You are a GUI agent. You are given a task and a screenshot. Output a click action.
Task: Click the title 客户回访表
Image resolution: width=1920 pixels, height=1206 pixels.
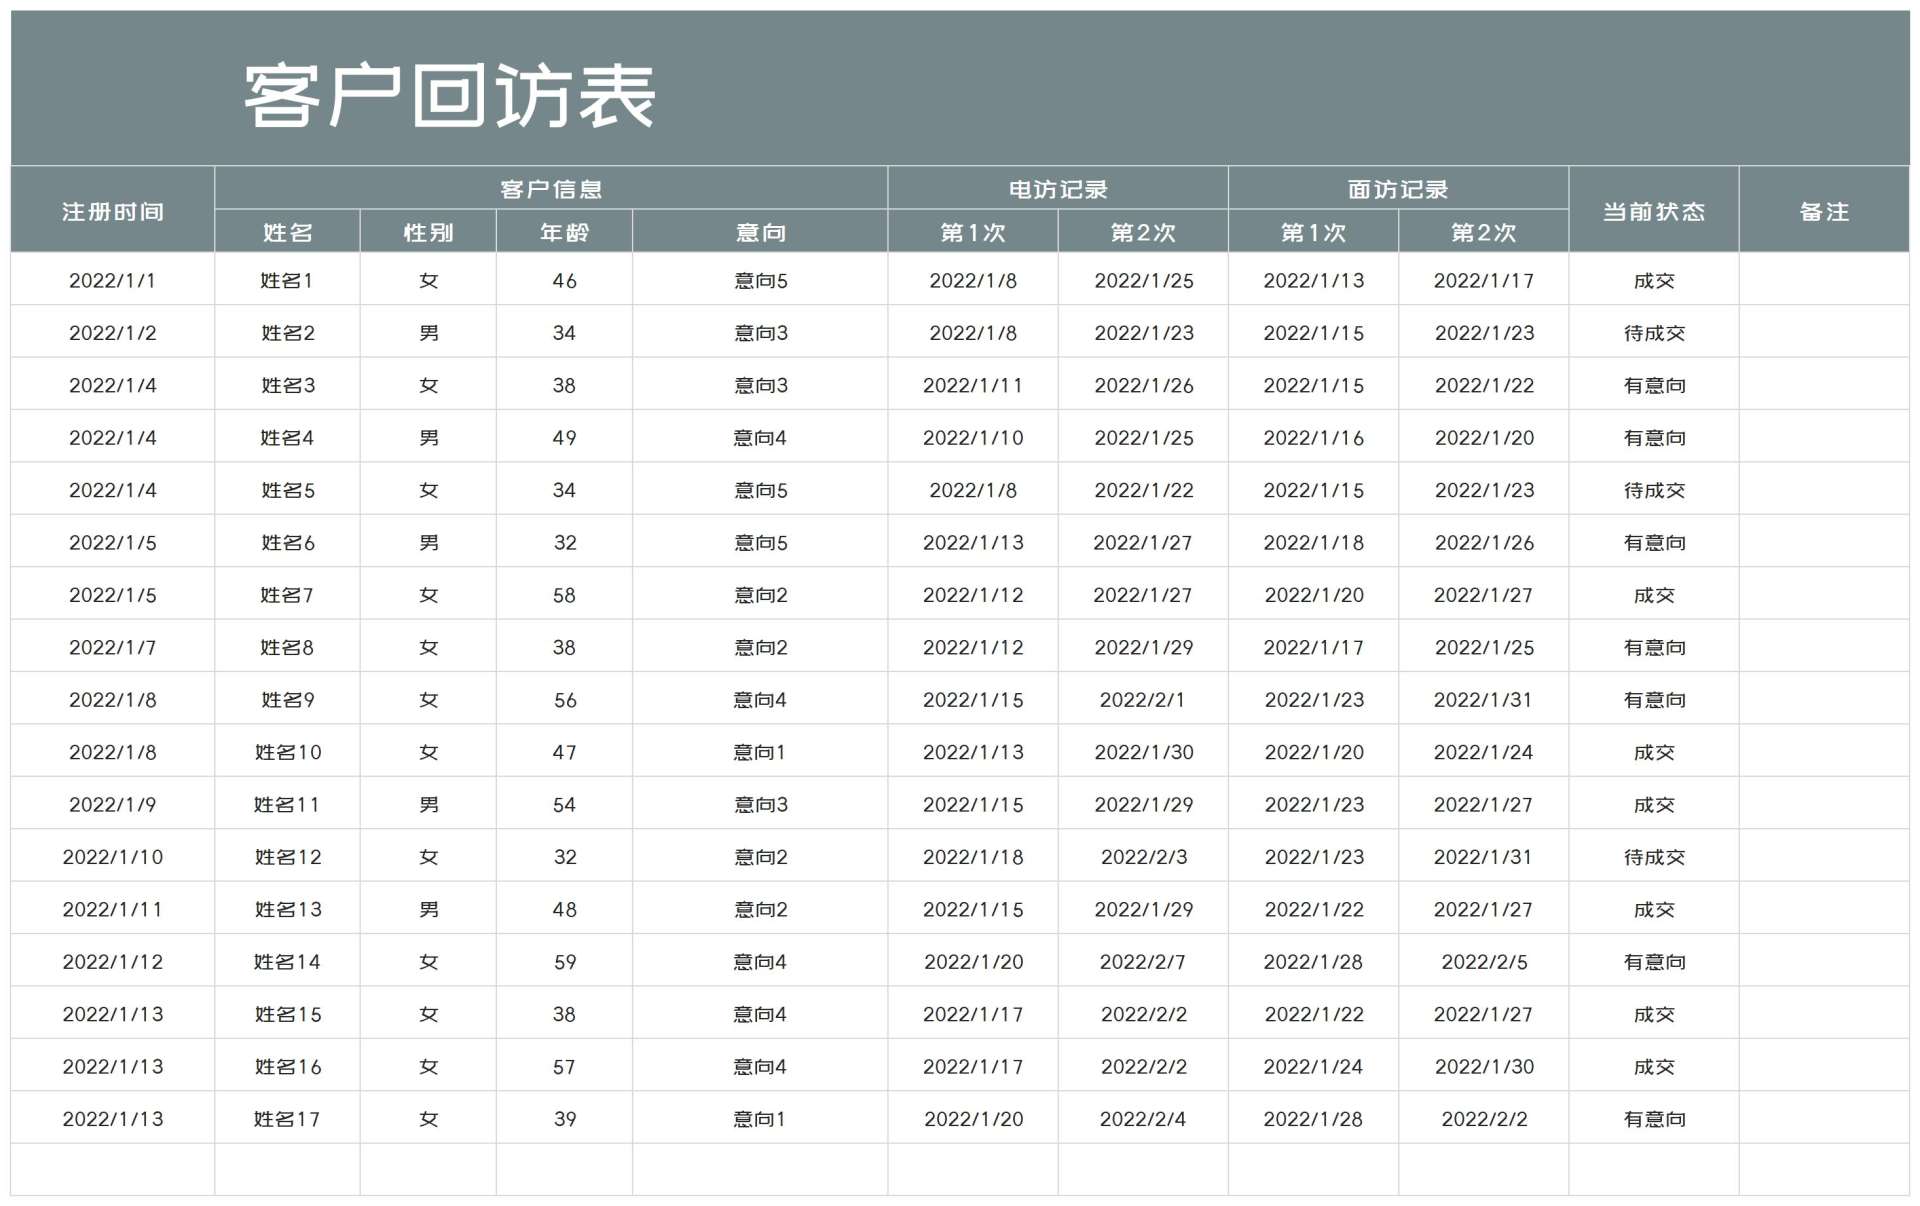(x=449, y=96)
